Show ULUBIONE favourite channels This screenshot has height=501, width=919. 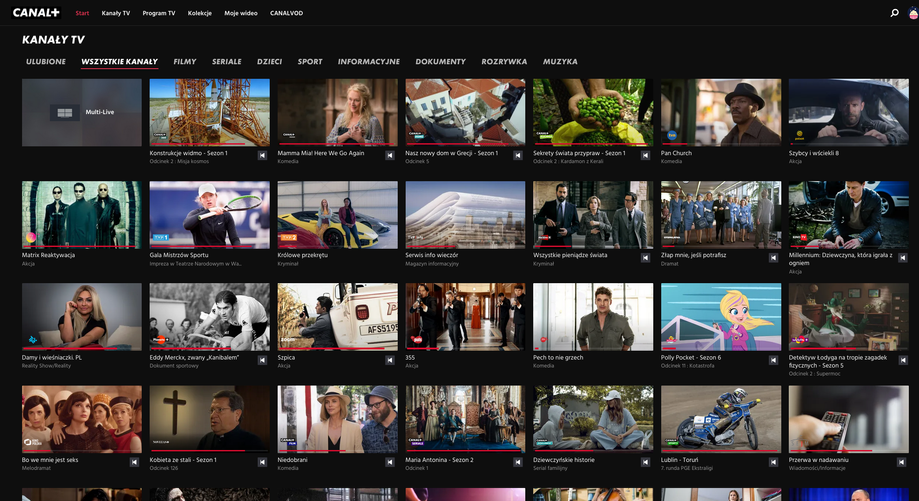click(46, 62)
